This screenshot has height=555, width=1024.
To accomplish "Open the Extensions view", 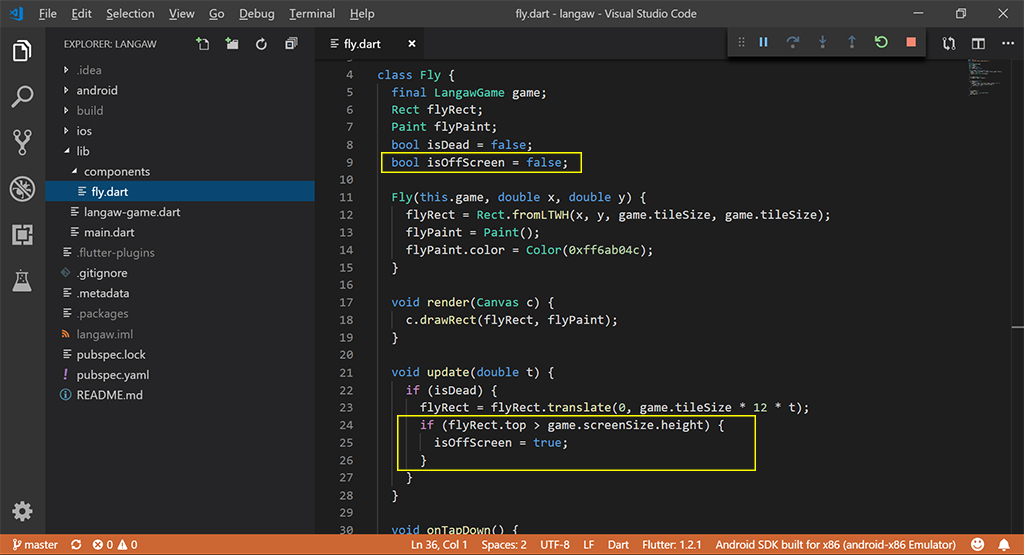I will point(22,235).
